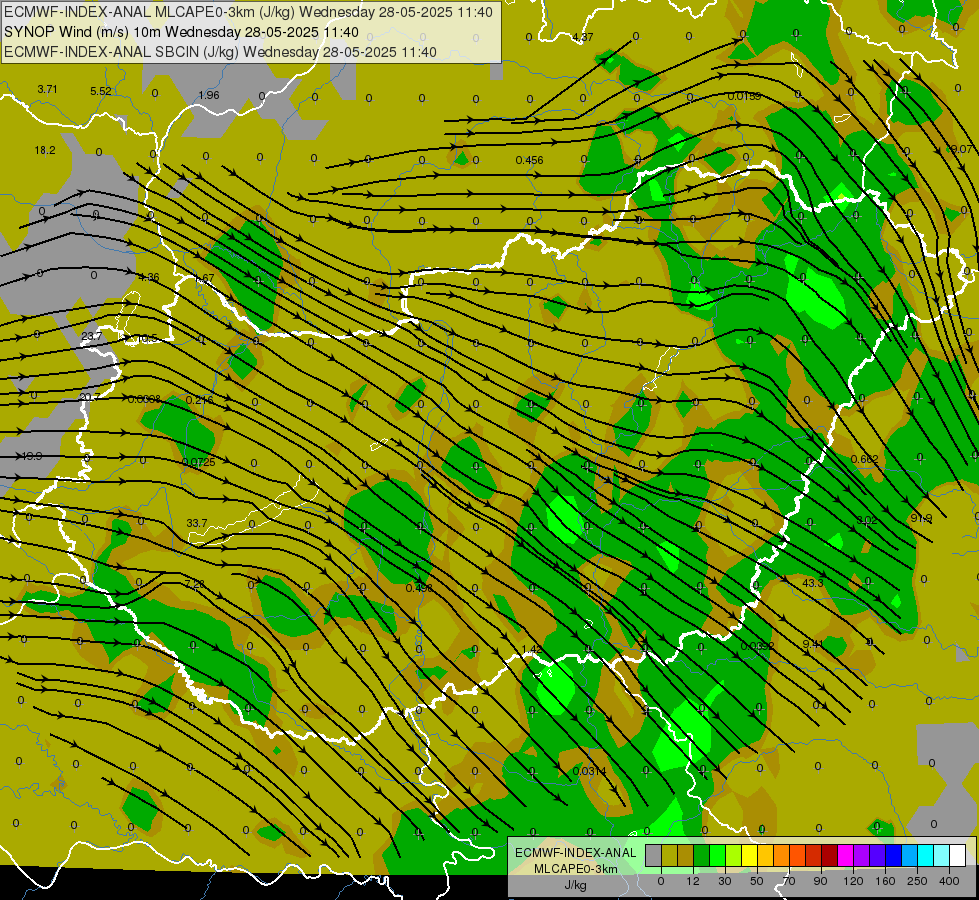Viewport: 979px width, 900px height.
Task: Click the map value 20.7
Action: (x=90, y=397)
